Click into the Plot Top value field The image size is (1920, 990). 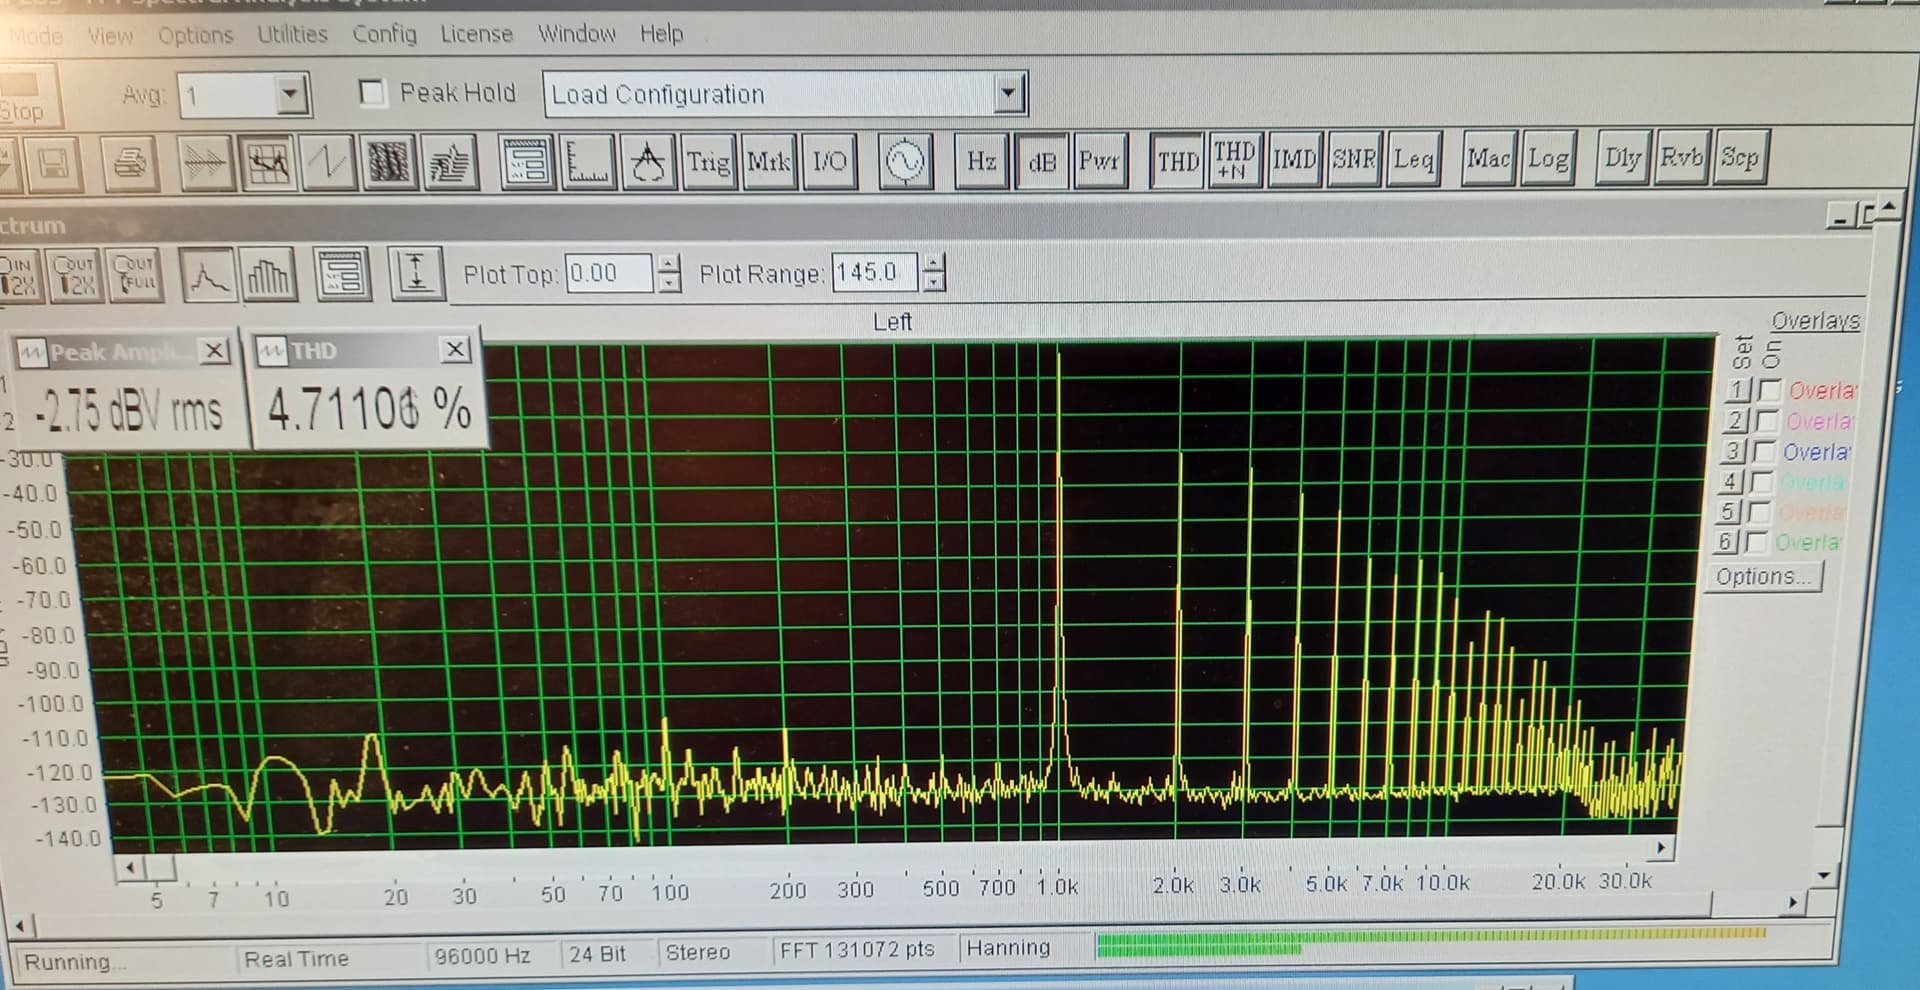pyautogui.click(x=607, y=273)
